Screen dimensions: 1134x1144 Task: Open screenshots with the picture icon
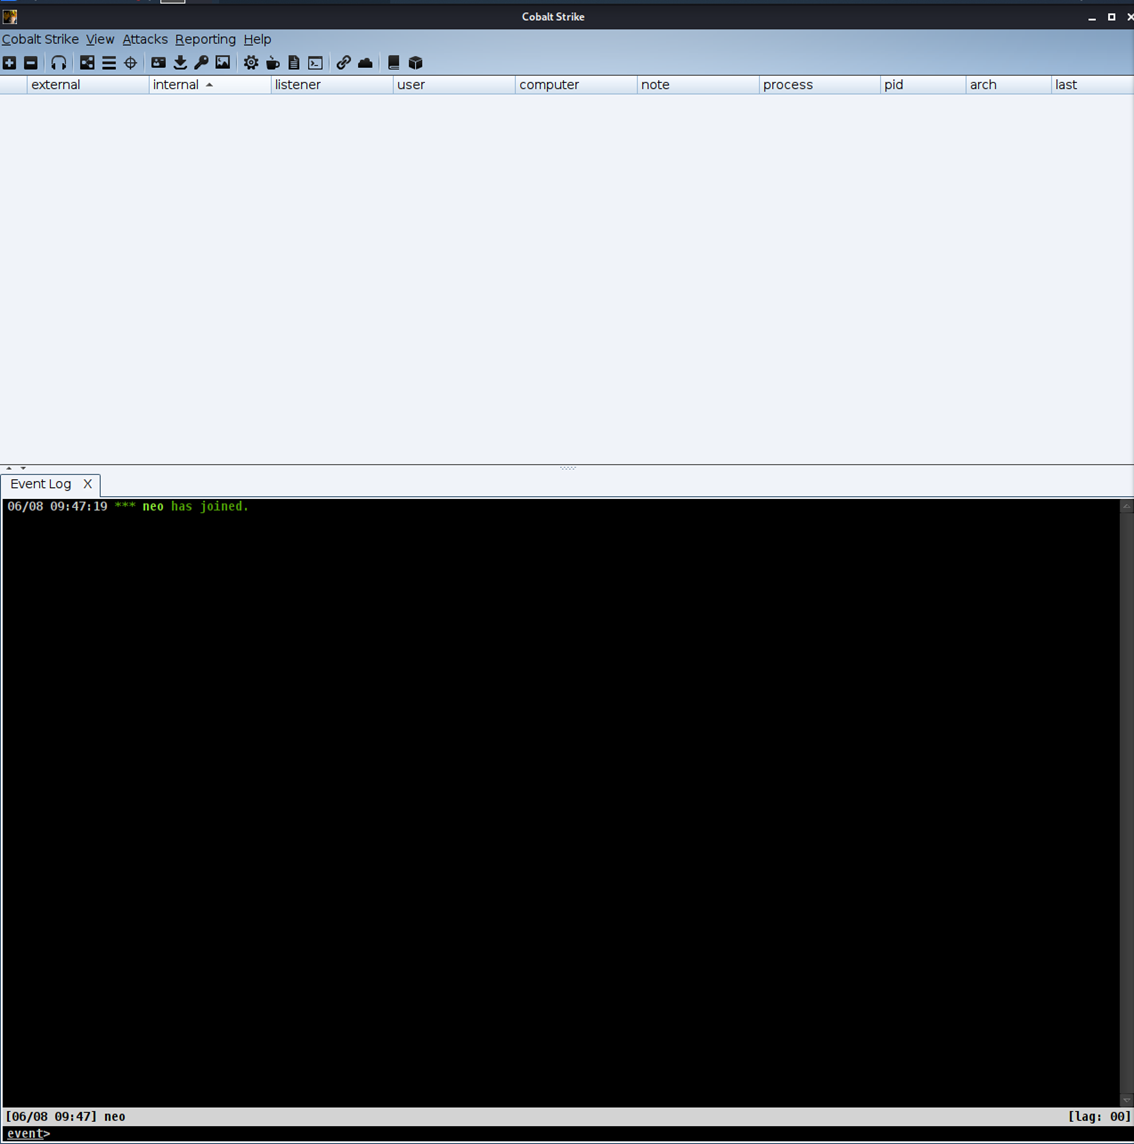[x=223, y=63]
